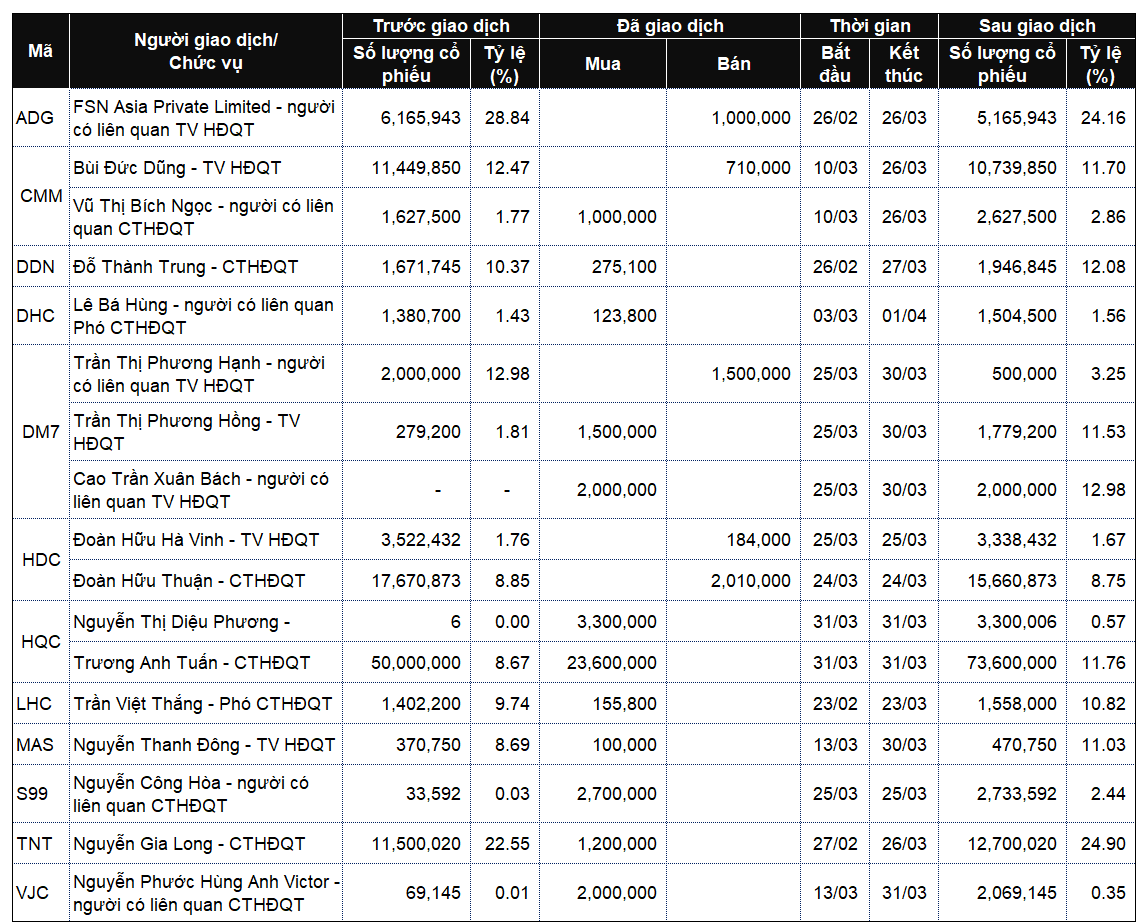Click the DM7 stock code cell
Image resolution: width=1136 pixels, height=922 pixels.
(40, 432)
